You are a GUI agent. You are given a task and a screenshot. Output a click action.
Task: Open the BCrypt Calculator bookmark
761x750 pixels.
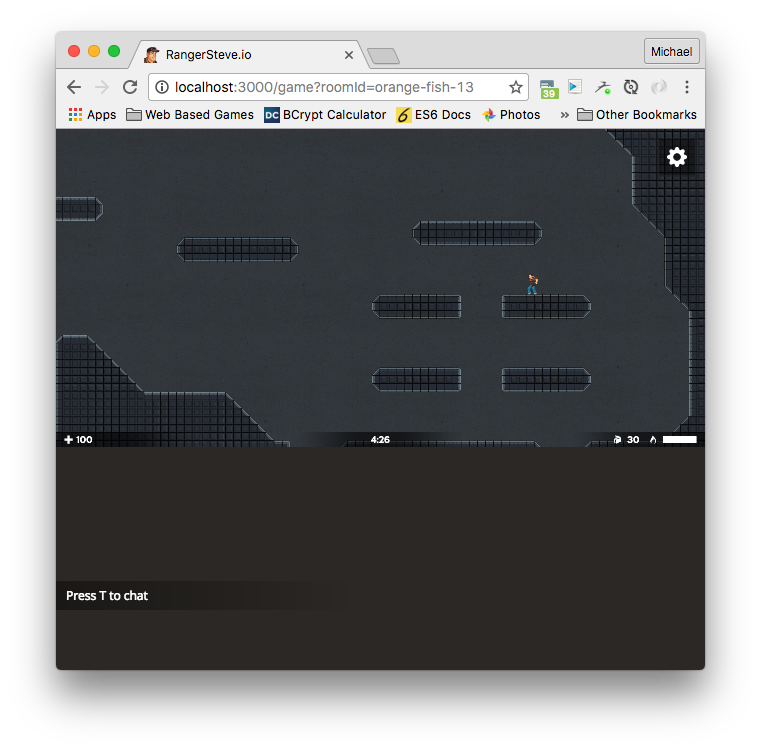[324, 115]
